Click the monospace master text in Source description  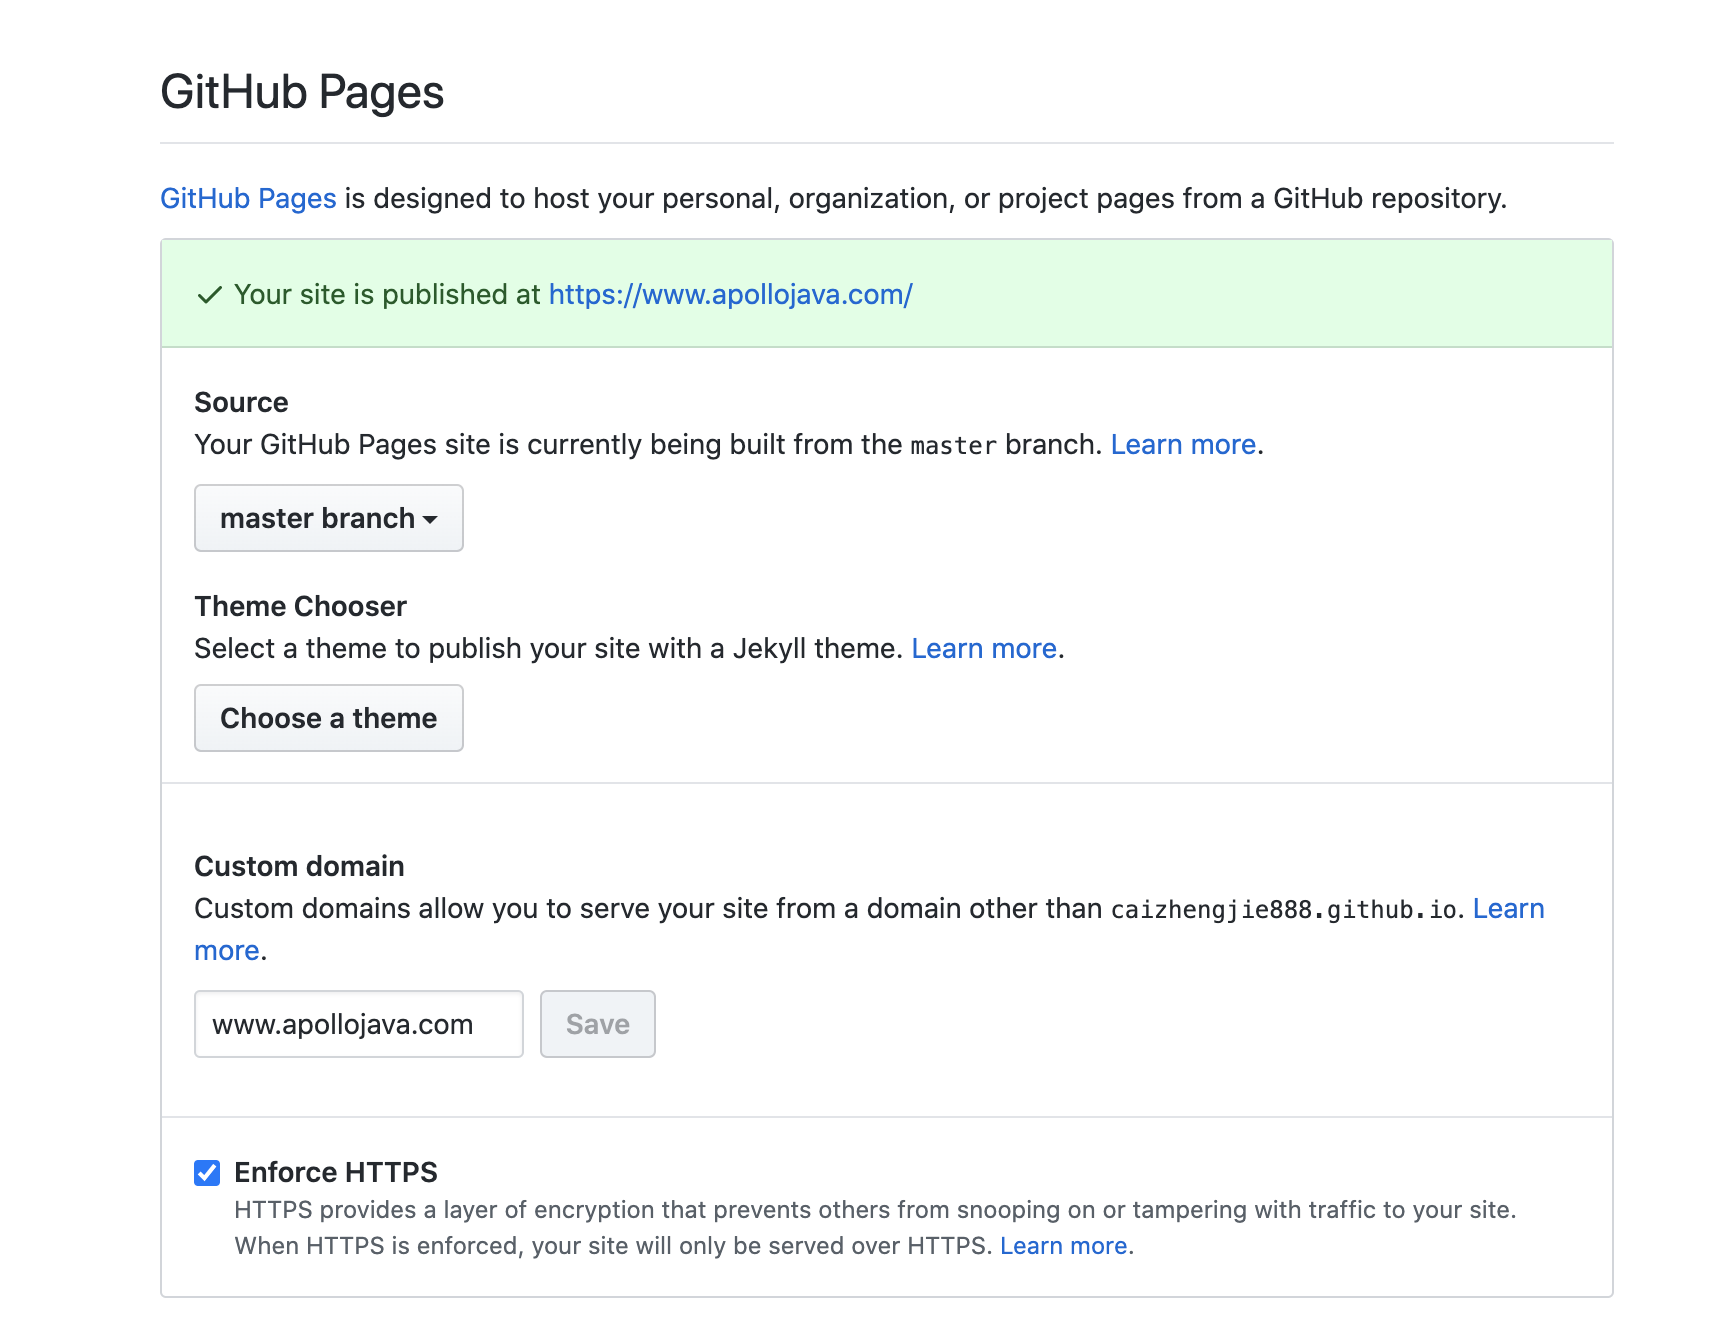click(x=953, y=446)
